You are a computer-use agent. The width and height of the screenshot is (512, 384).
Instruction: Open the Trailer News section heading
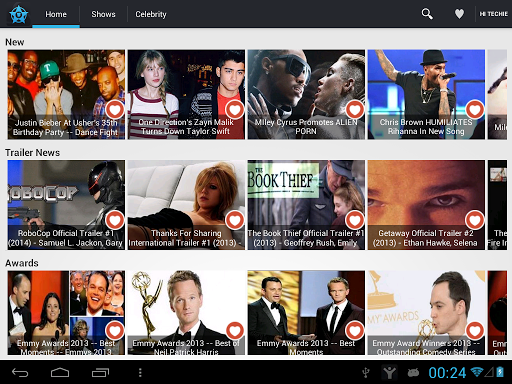click(x=32, y=153)
